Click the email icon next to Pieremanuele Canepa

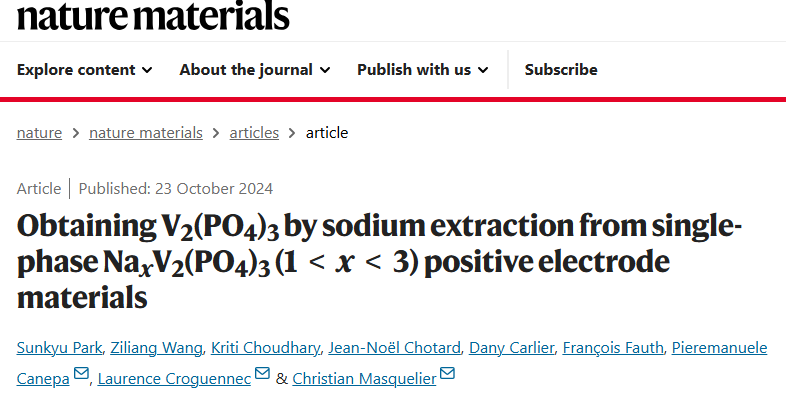(x=81, y=373)
